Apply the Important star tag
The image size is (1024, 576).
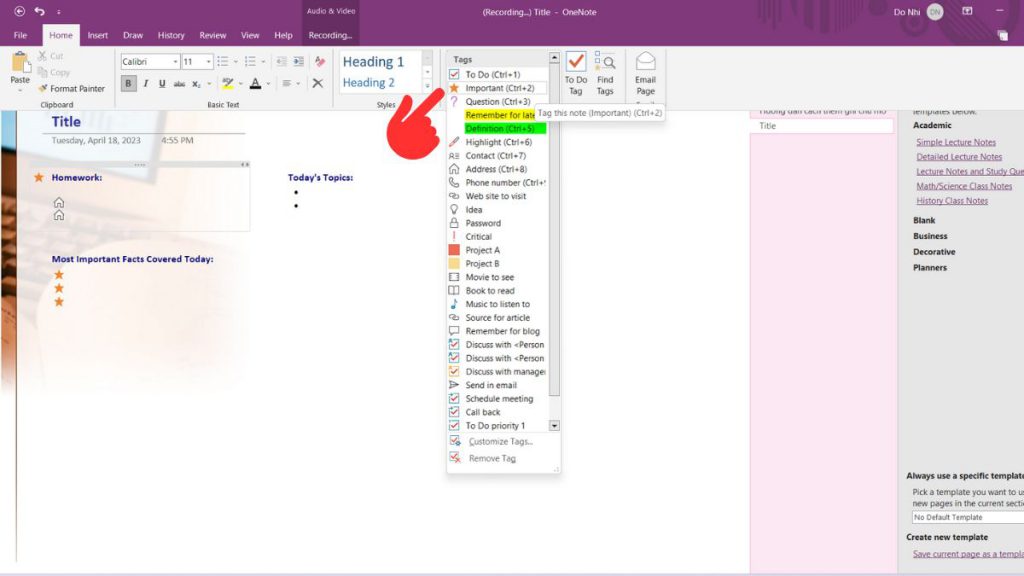click(499, 88)
